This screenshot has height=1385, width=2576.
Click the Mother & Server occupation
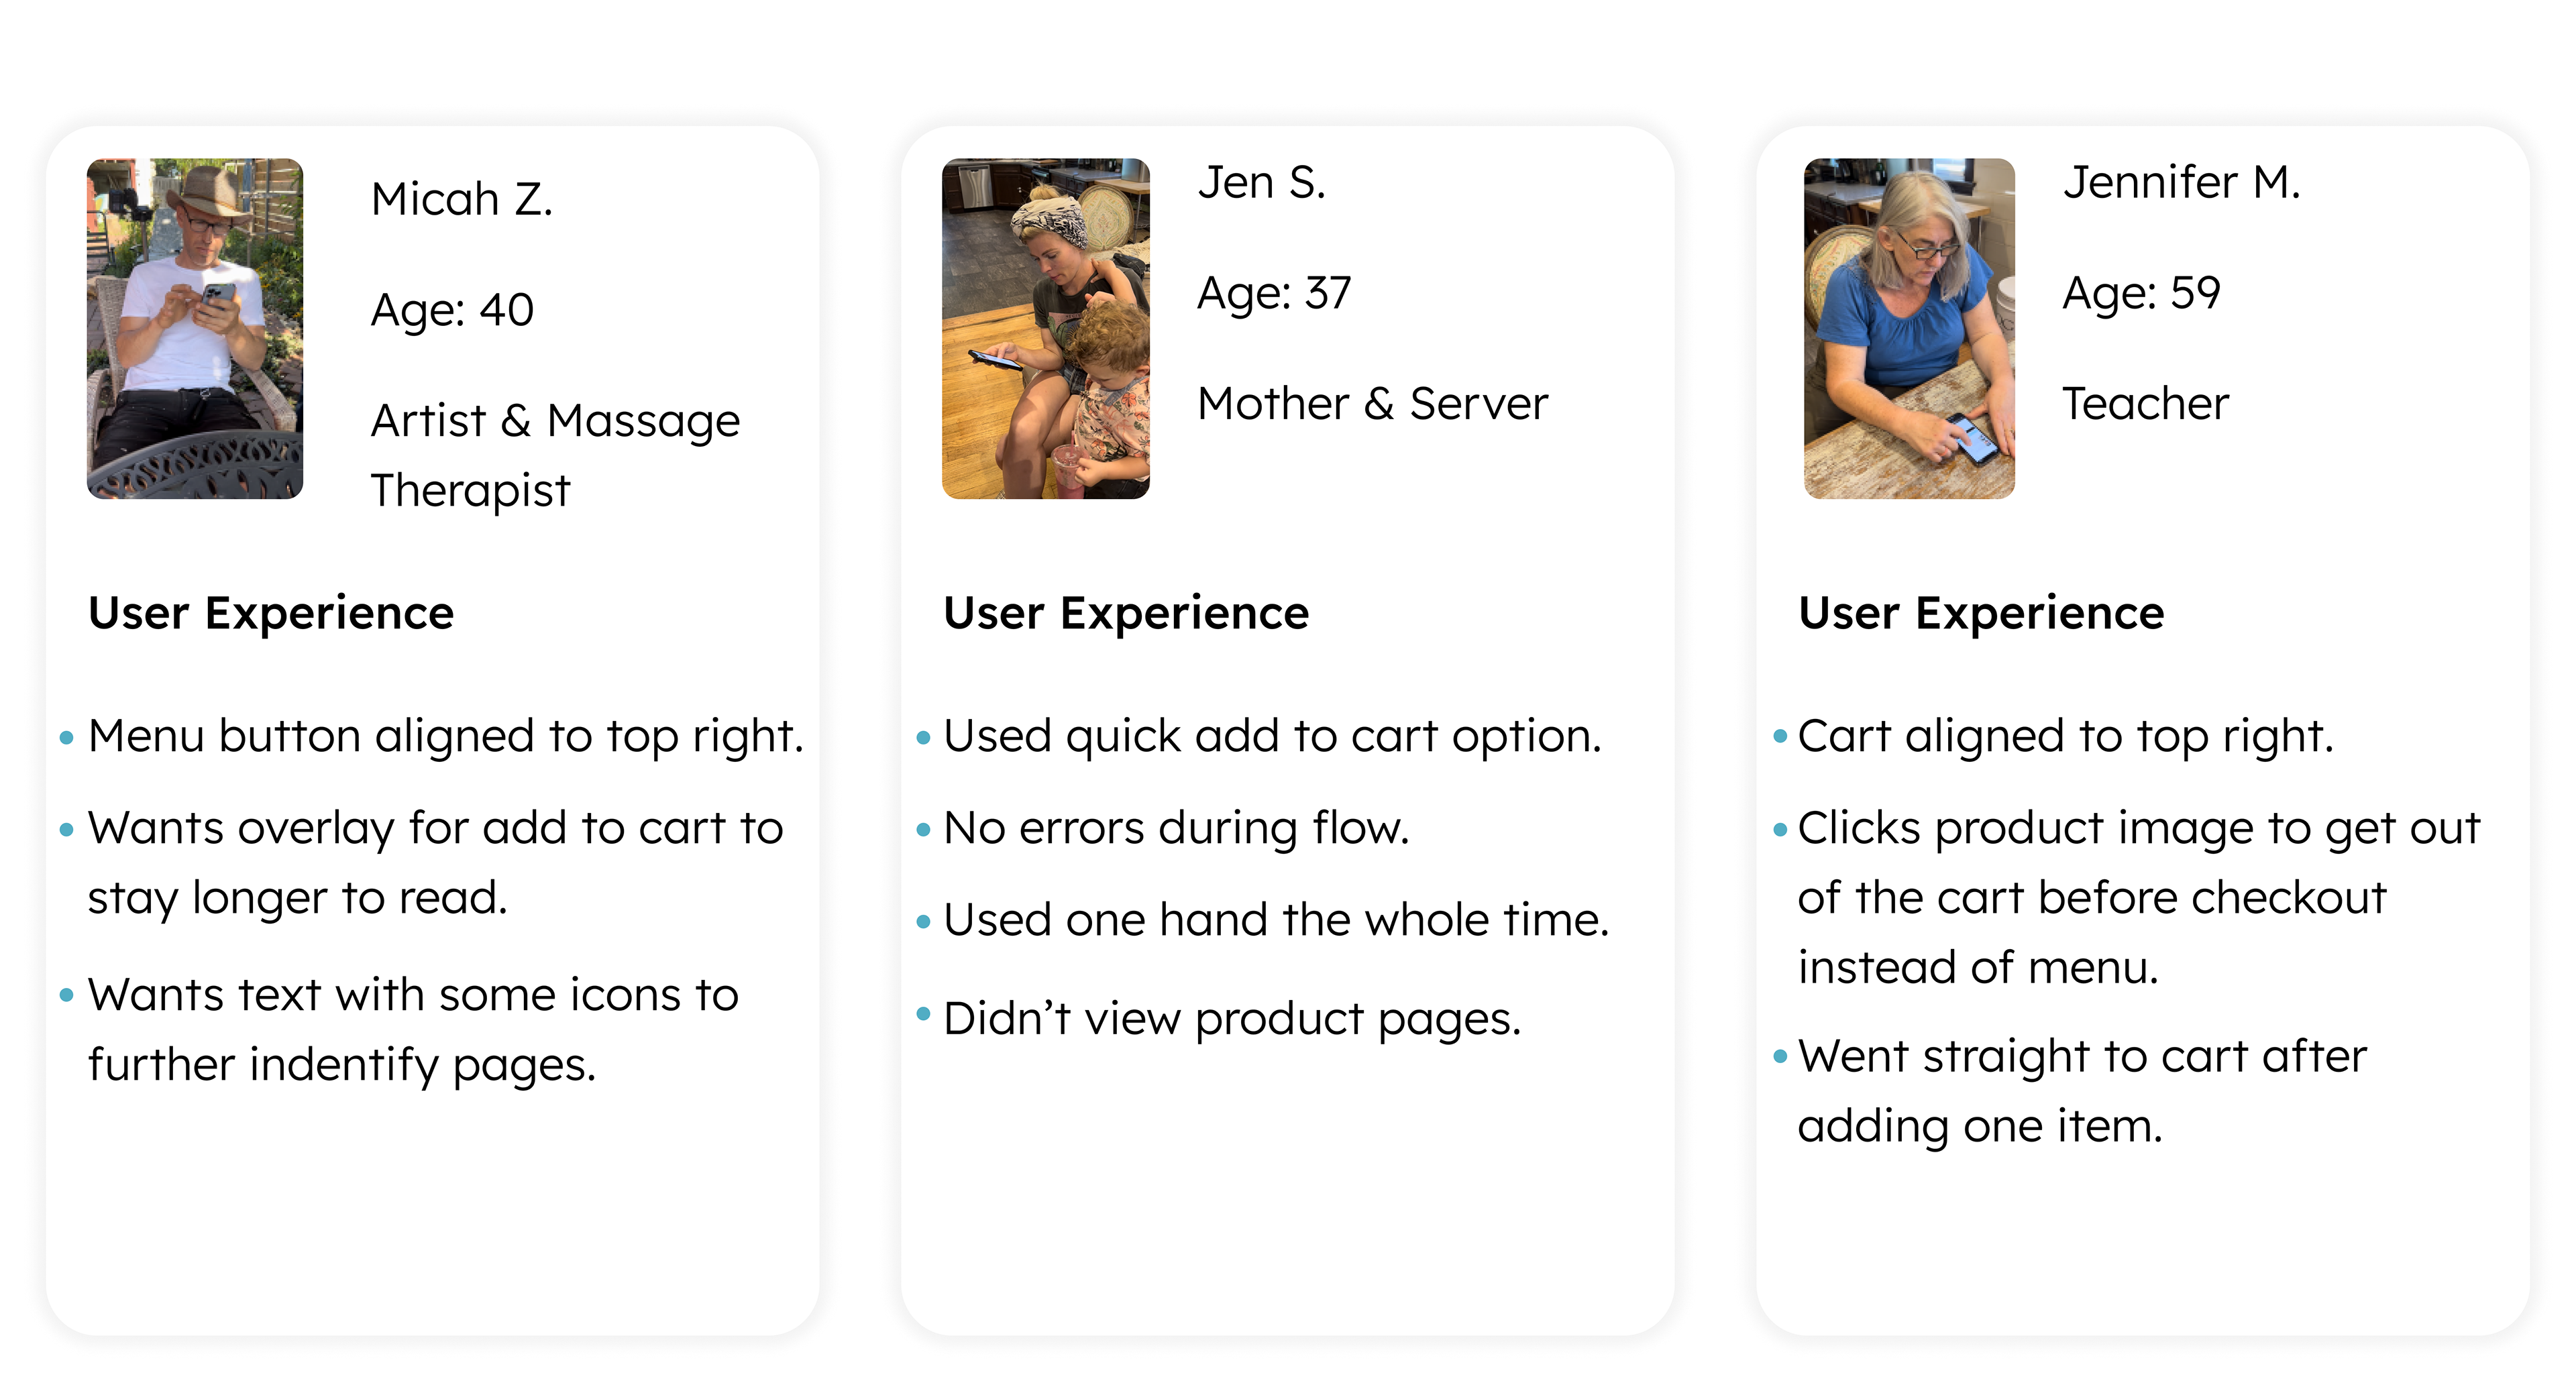(x=1372, y=404)
